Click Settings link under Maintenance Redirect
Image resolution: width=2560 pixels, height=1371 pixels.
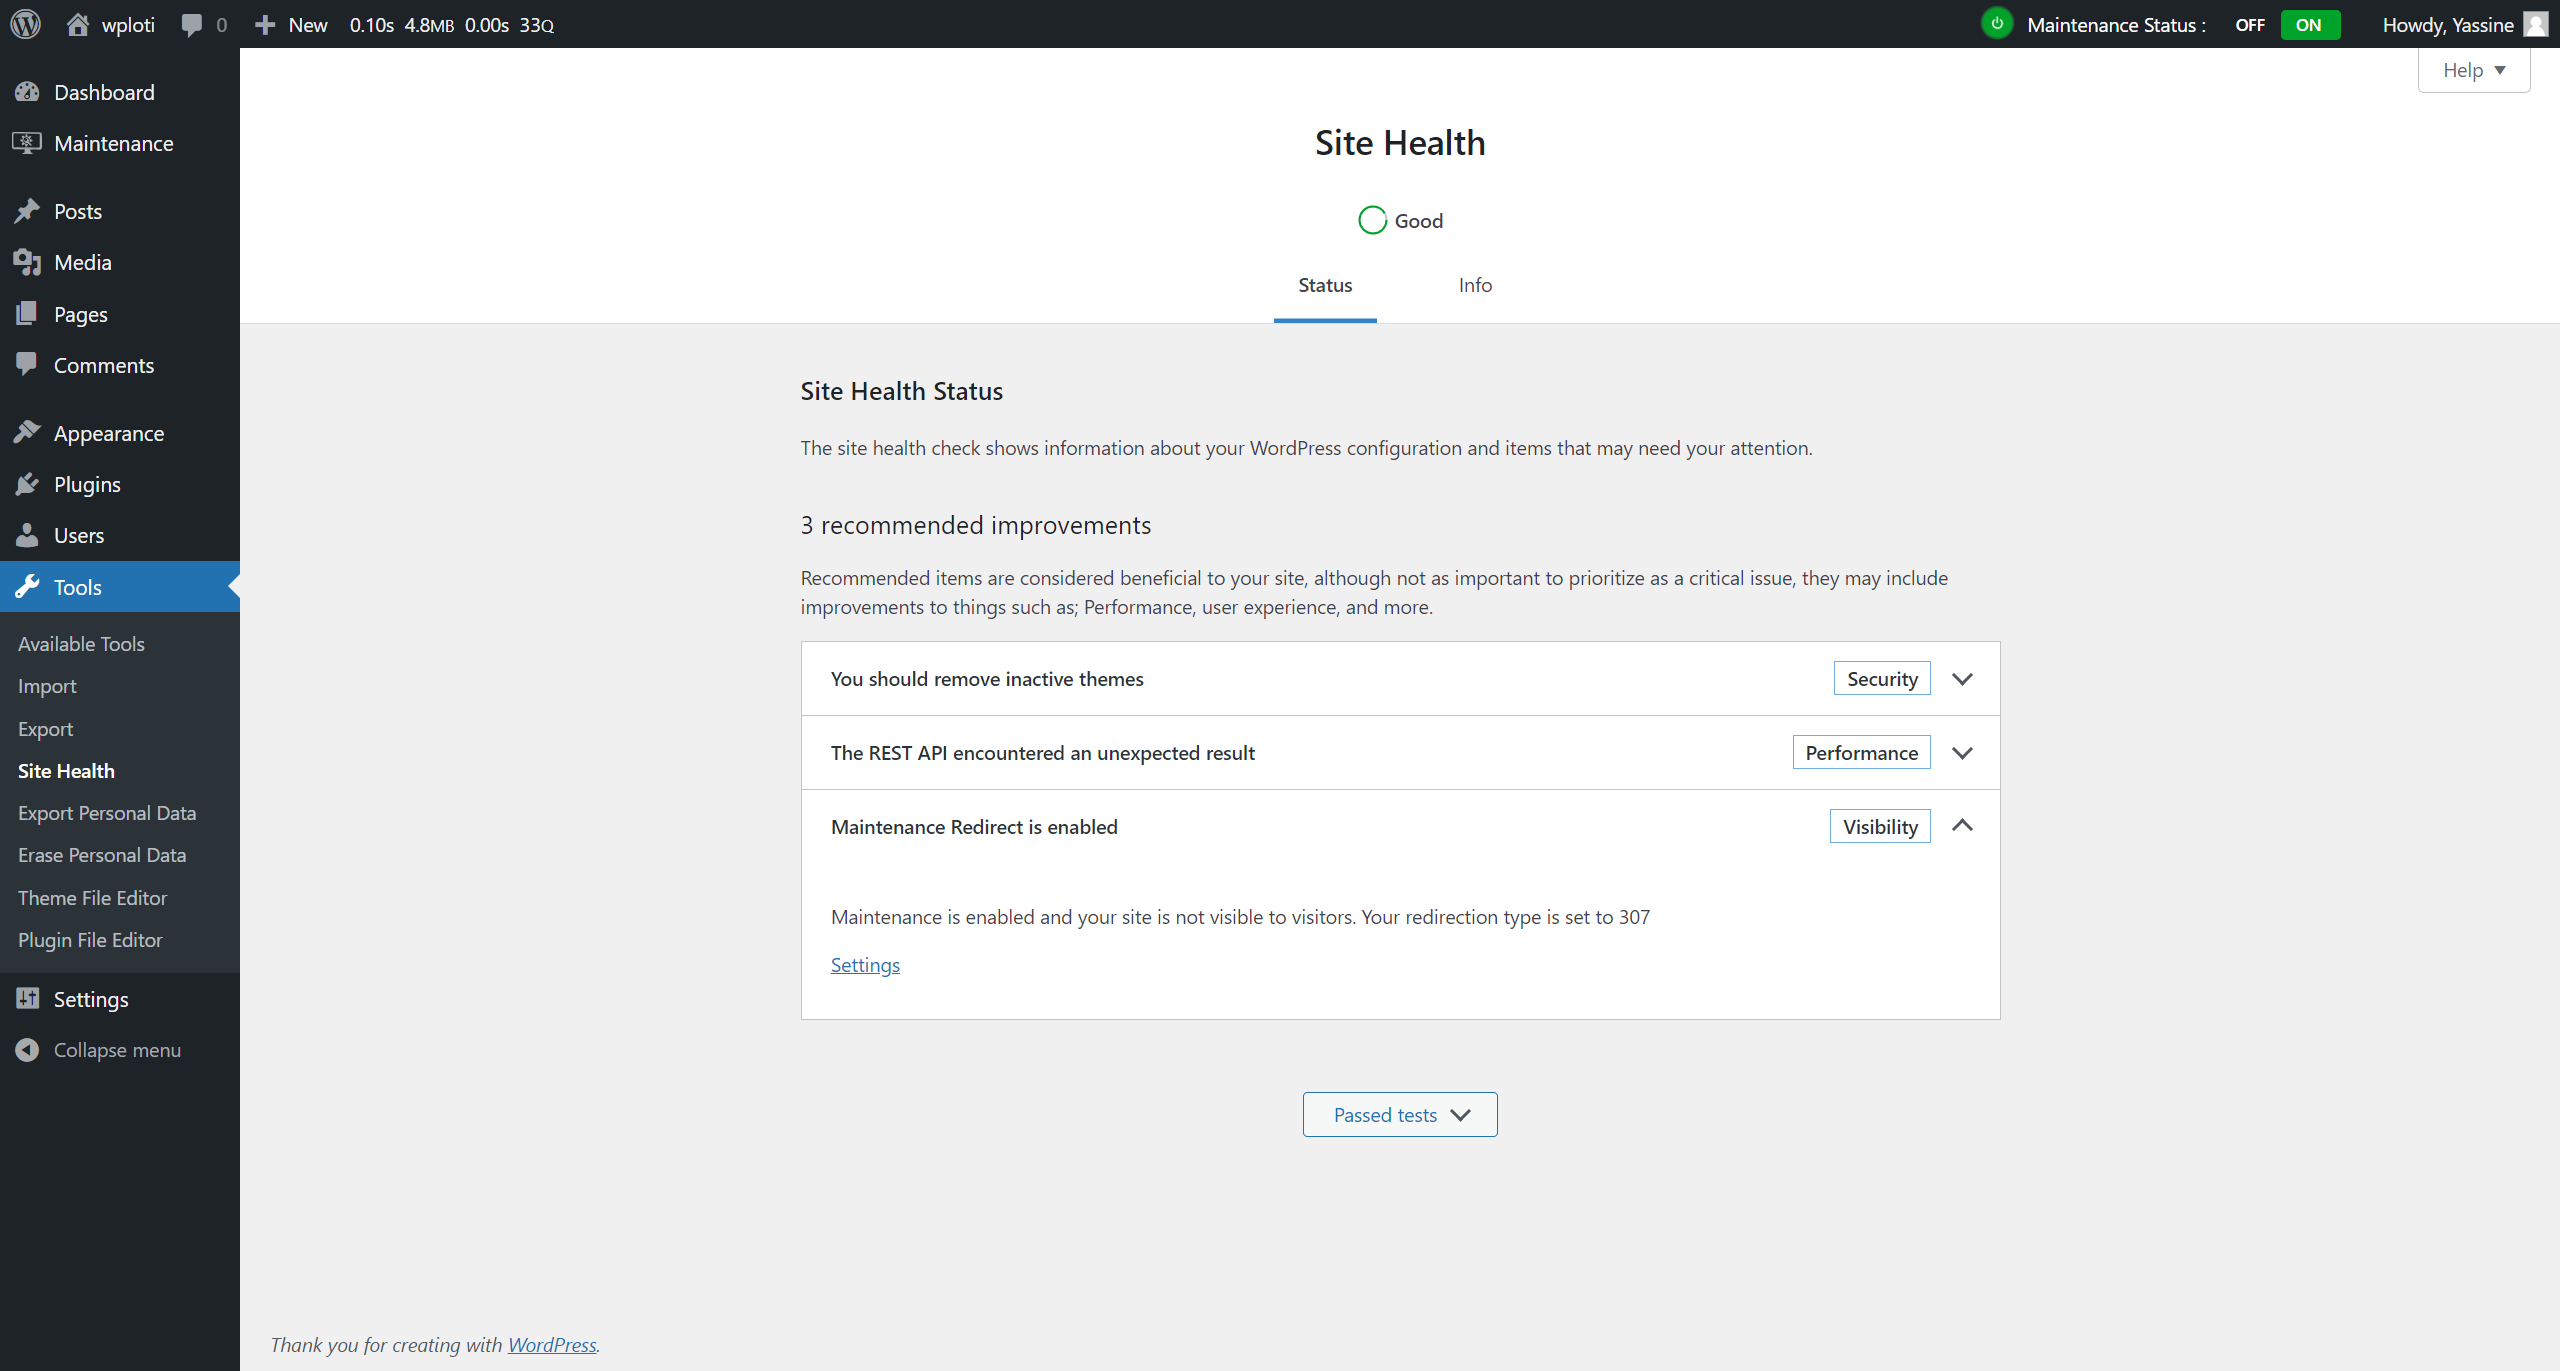865,965
